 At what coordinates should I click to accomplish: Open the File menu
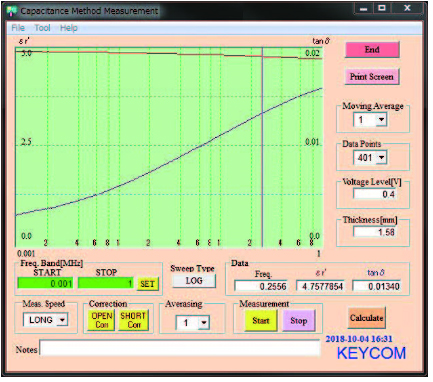18,28
